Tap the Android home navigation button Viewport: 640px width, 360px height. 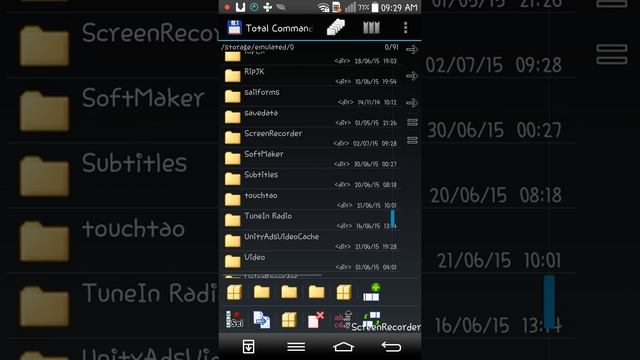click(x=343, y=347)
